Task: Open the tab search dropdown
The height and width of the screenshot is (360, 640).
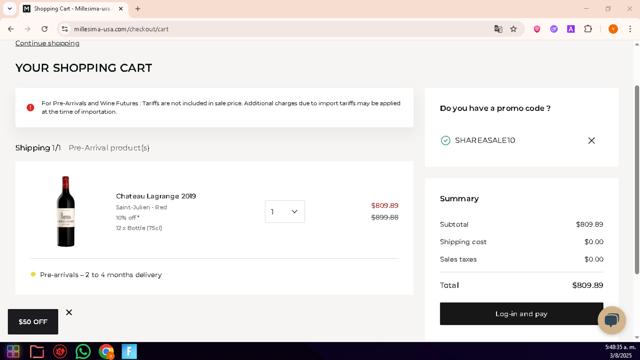Action: 10,9
